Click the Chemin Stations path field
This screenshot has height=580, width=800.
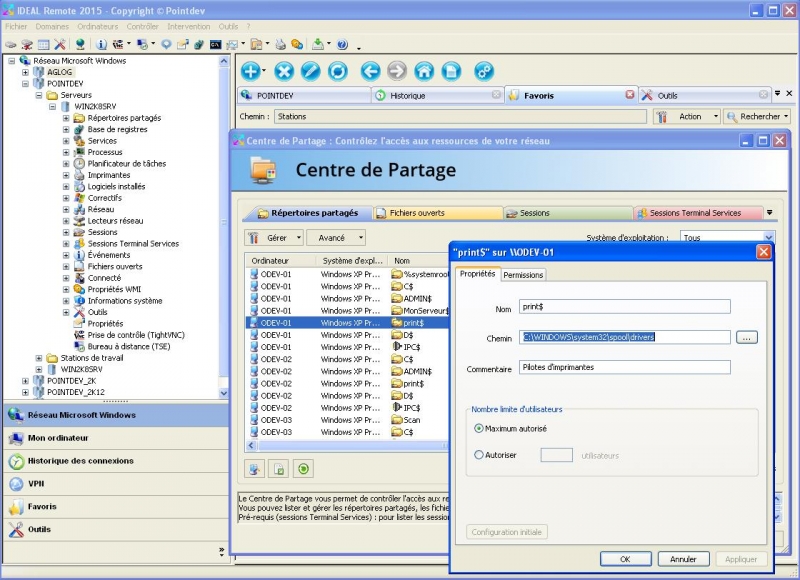pyautogui.click(x=460, y=117)
